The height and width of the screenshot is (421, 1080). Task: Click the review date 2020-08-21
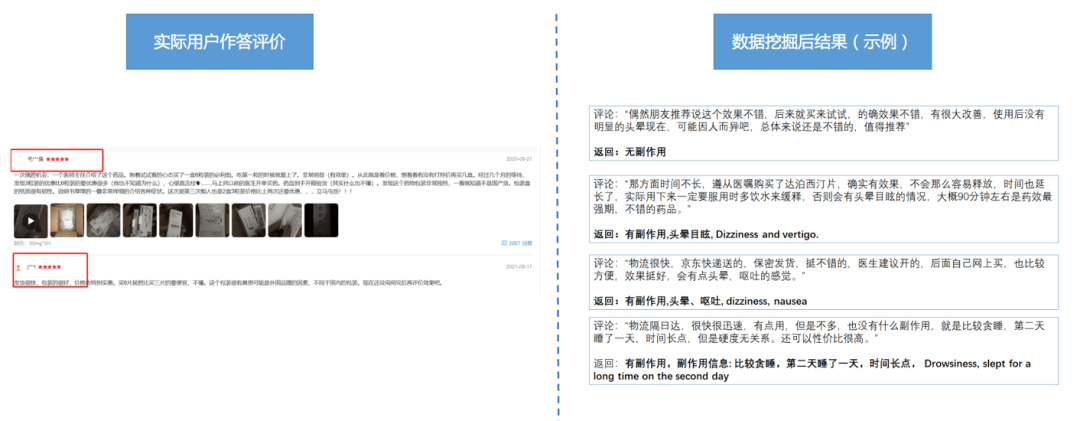[x=519, y=159]
